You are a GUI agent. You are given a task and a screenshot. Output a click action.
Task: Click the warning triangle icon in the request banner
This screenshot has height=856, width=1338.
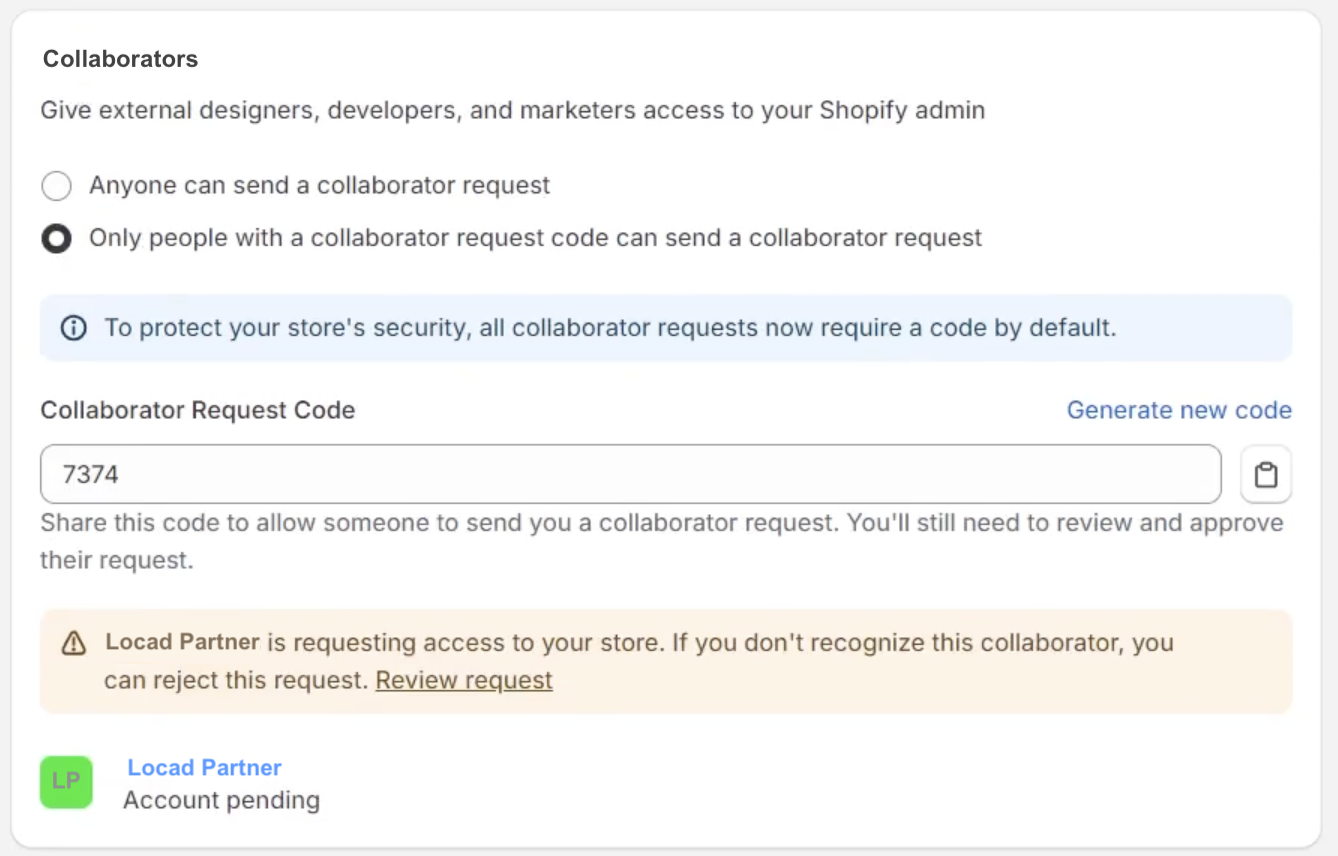74,643
